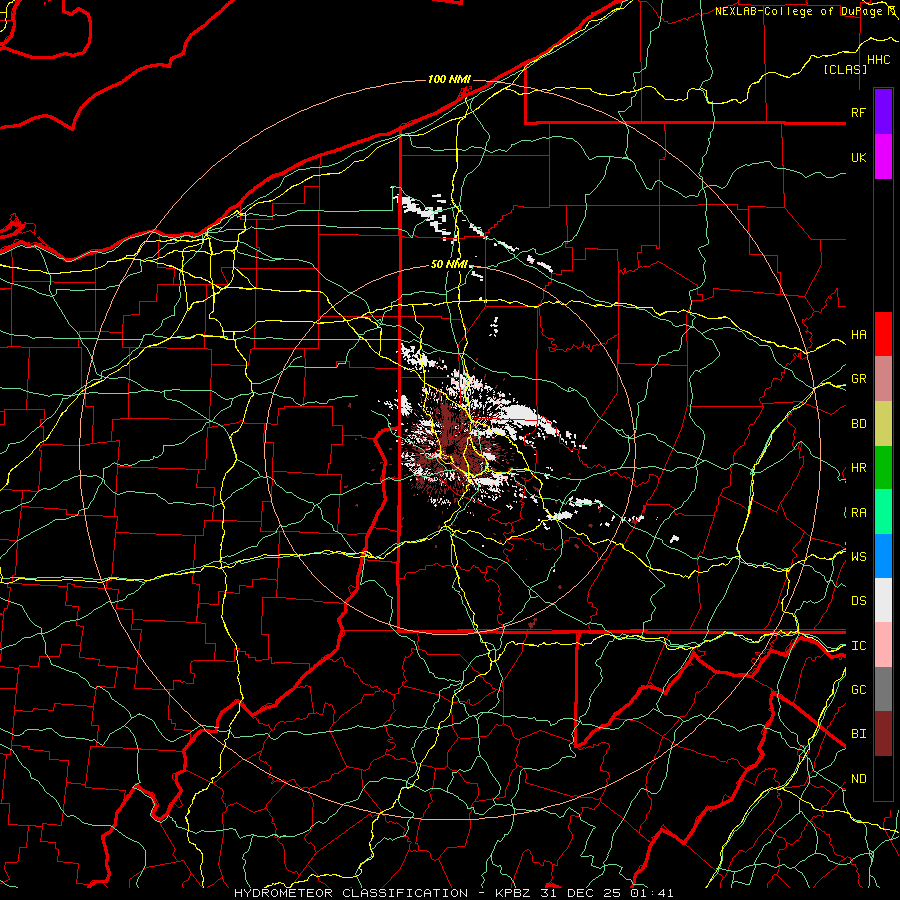The height and width of the screenshot is (900, 900).
Task: Click the HA legend label
Action: 858,335
